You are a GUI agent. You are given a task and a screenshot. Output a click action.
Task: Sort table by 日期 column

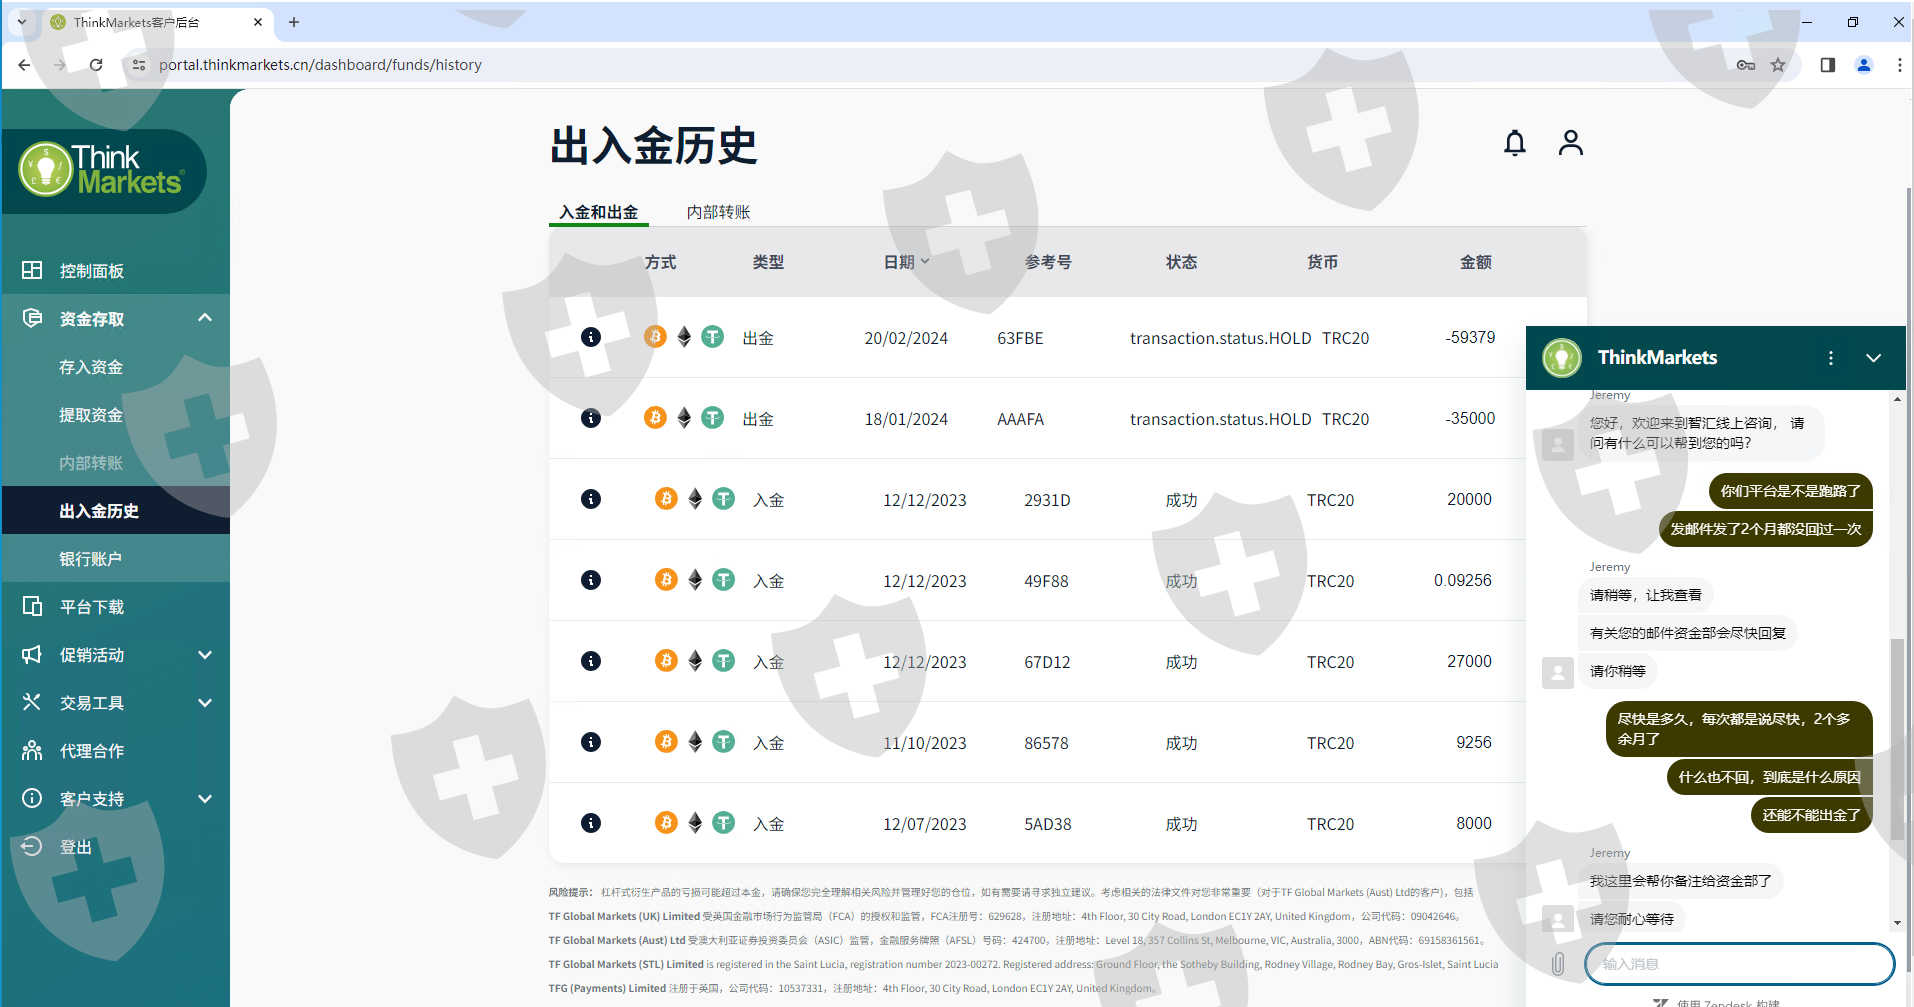pyautogui.click(x=905, y=262)
